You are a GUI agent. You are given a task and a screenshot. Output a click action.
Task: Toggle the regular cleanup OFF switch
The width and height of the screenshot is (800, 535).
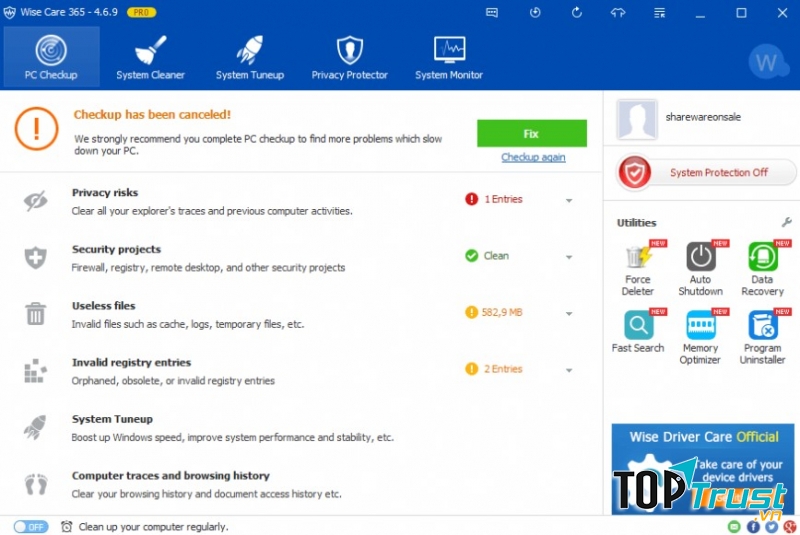31,527
